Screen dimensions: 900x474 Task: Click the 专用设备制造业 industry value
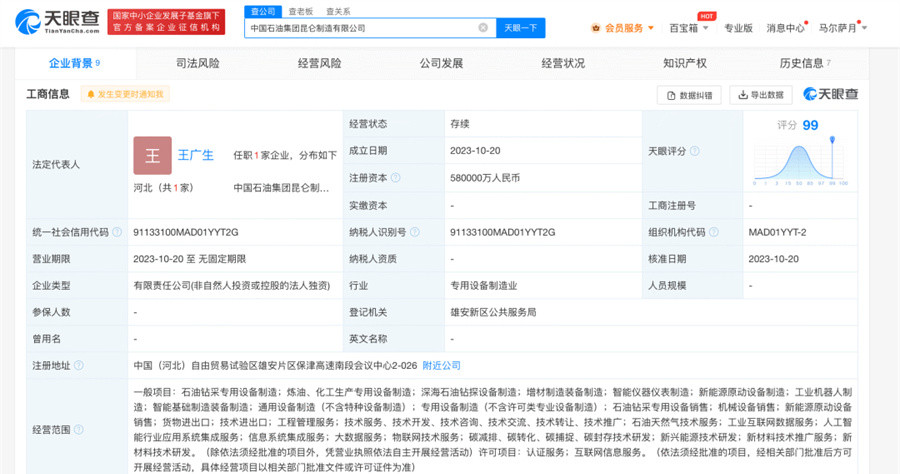coord(483,286)
